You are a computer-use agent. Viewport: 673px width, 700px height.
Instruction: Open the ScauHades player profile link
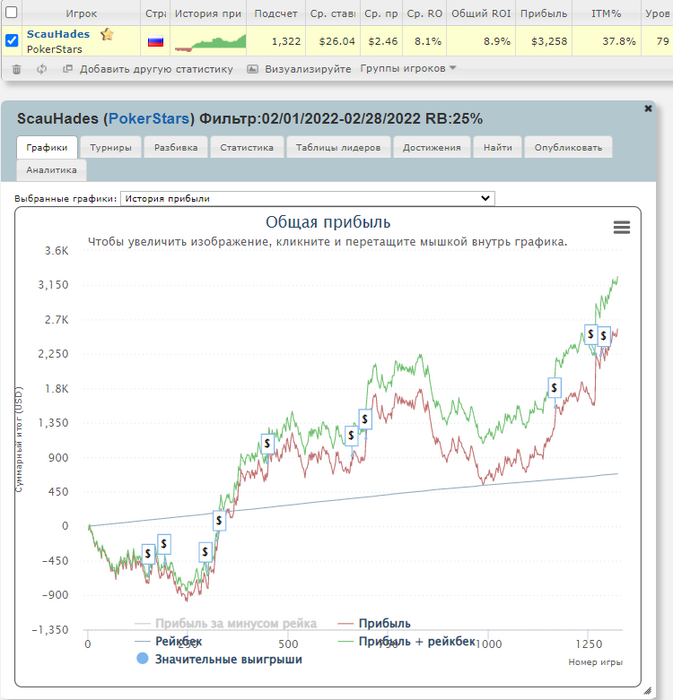pos(58,34)
